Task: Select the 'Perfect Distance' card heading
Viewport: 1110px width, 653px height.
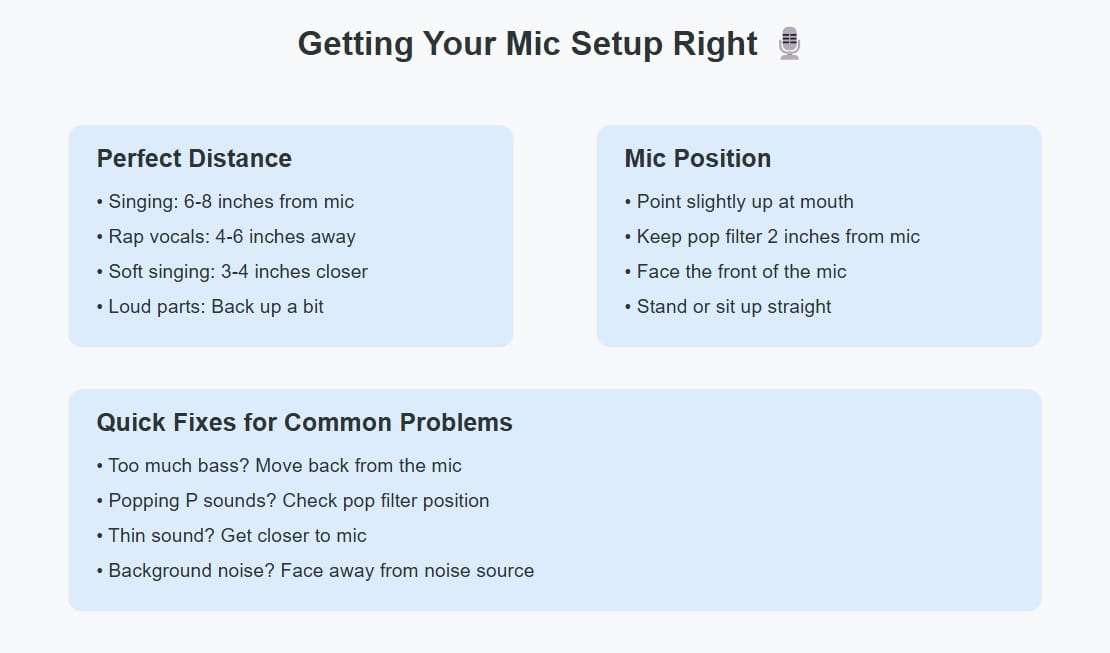Action: click(194, 159)
